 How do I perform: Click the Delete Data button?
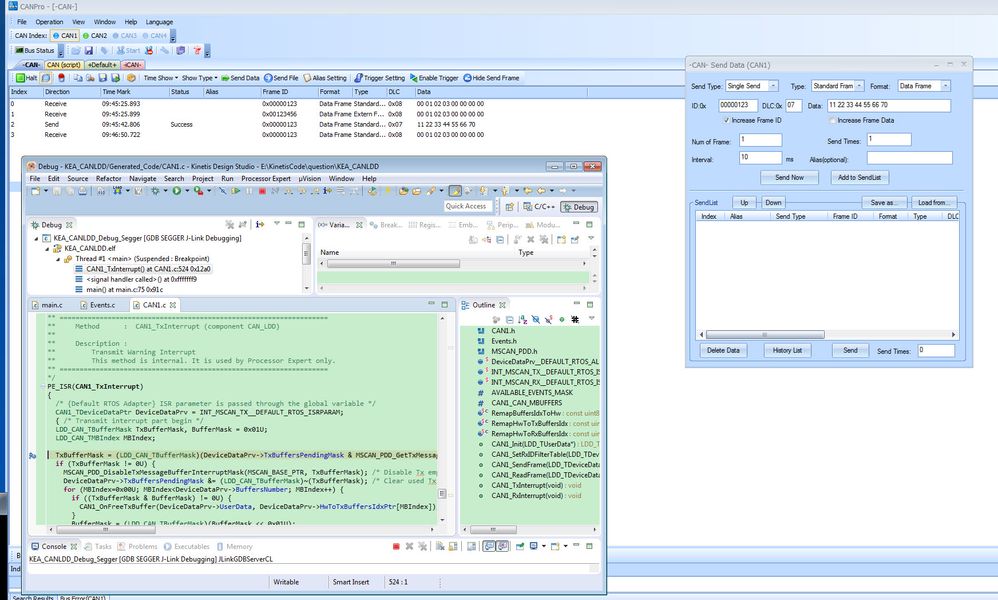(723, 350)
